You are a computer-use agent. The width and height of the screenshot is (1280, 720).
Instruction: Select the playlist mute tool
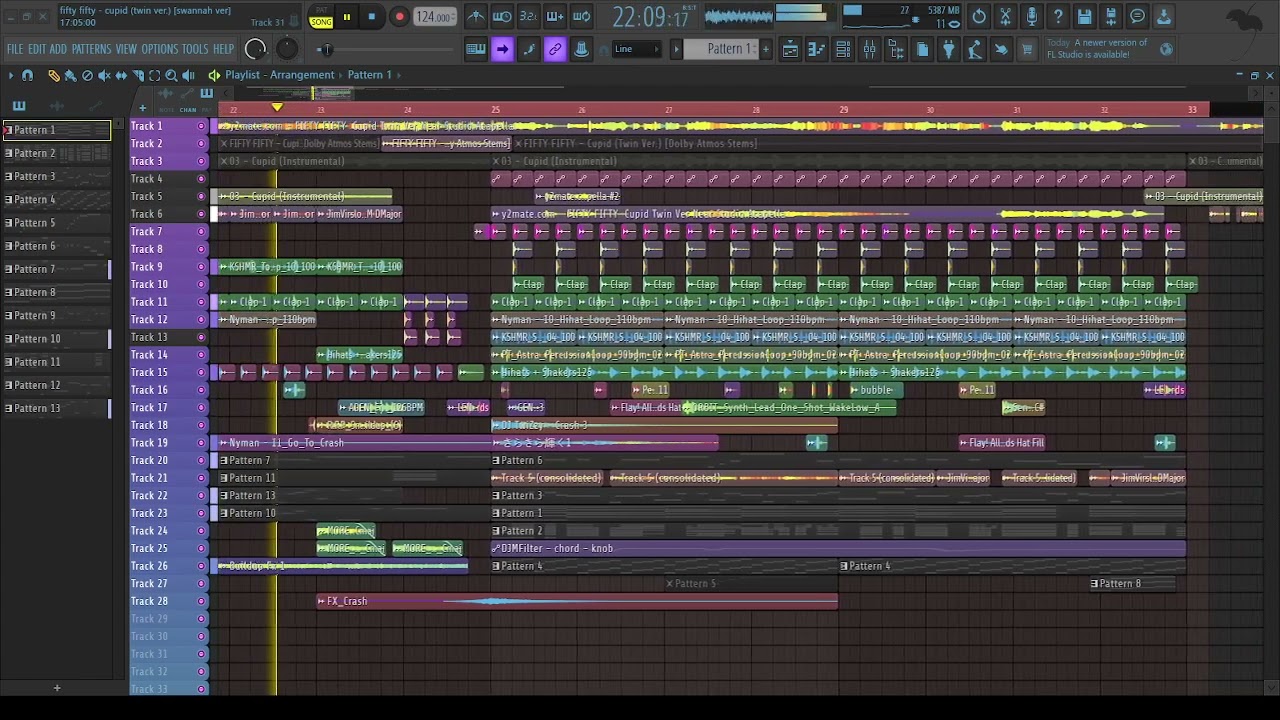click(104, 75)
